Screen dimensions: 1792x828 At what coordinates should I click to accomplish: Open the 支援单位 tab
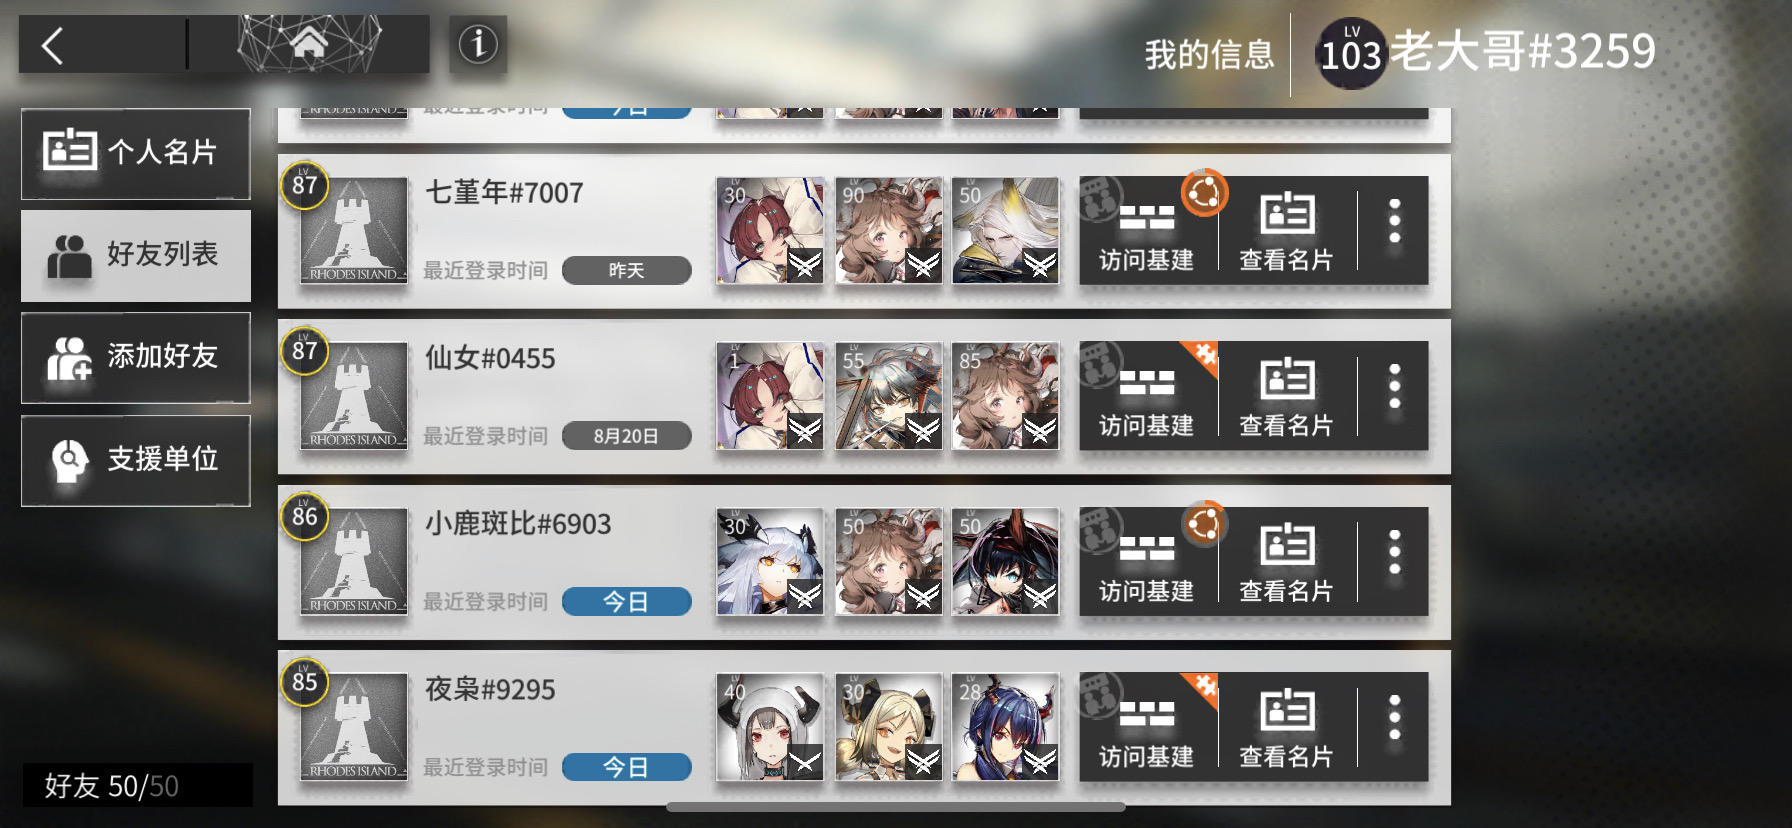[136, 460]
